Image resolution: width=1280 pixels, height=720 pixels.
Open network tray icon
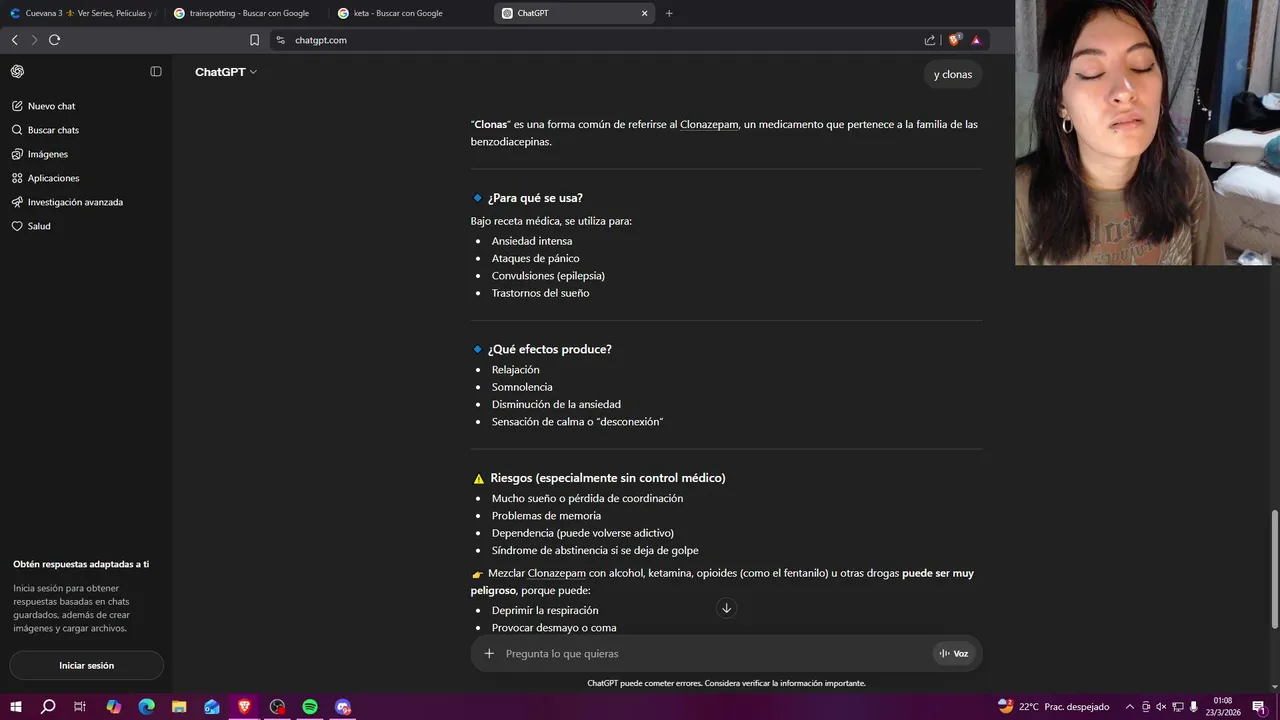coord(1178,707)
